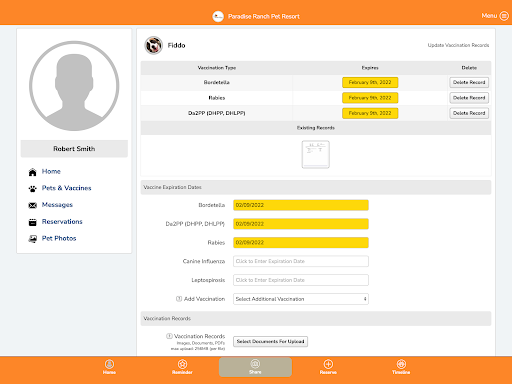Delete the Bordetella vaccination record

pos(469,82)
